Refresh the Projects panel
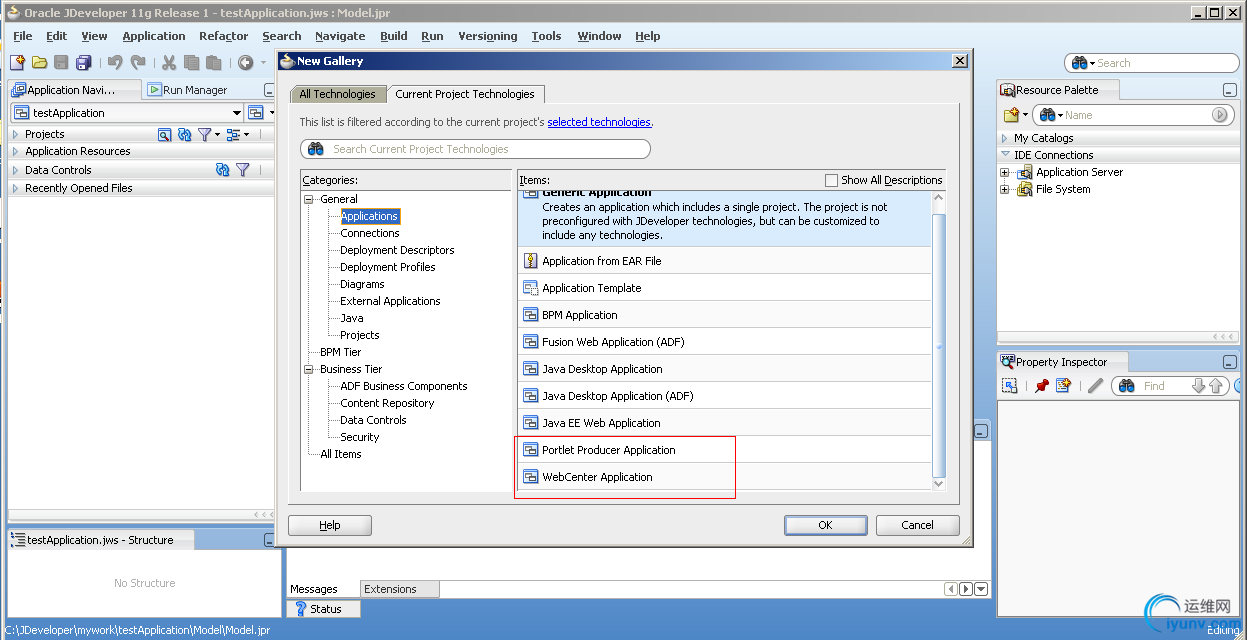The width and height of the screenshot is (1247, 640). [184, 134]
